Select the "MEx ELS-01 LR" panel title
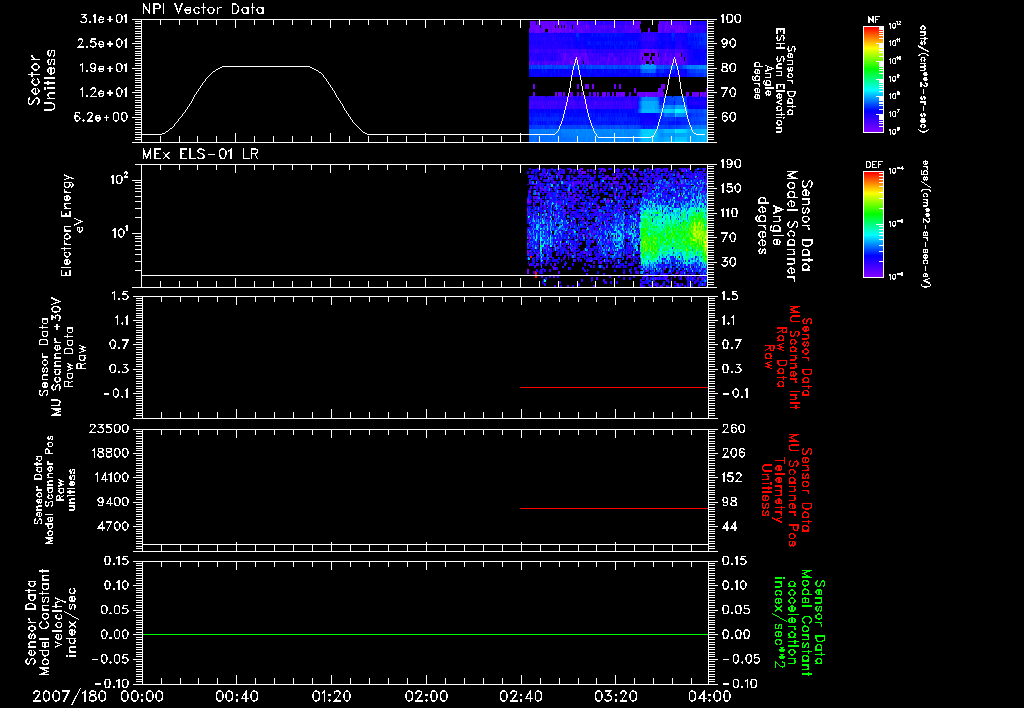Viewport: 1024px width, 708px height. (x=200, y=154)
